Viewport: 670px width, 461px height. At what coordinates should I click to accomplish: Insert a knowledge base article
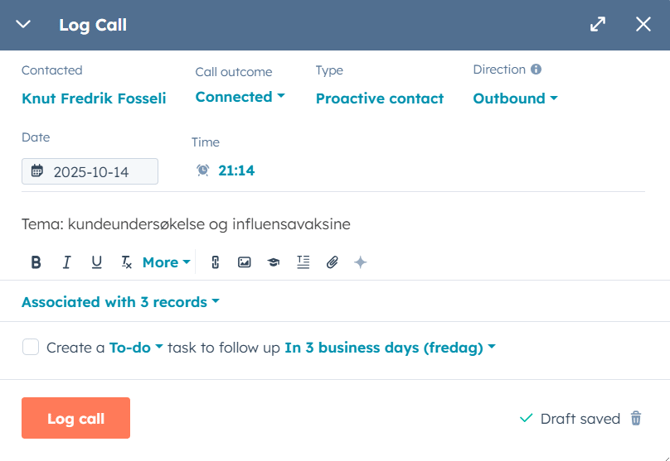pos(273,262)
